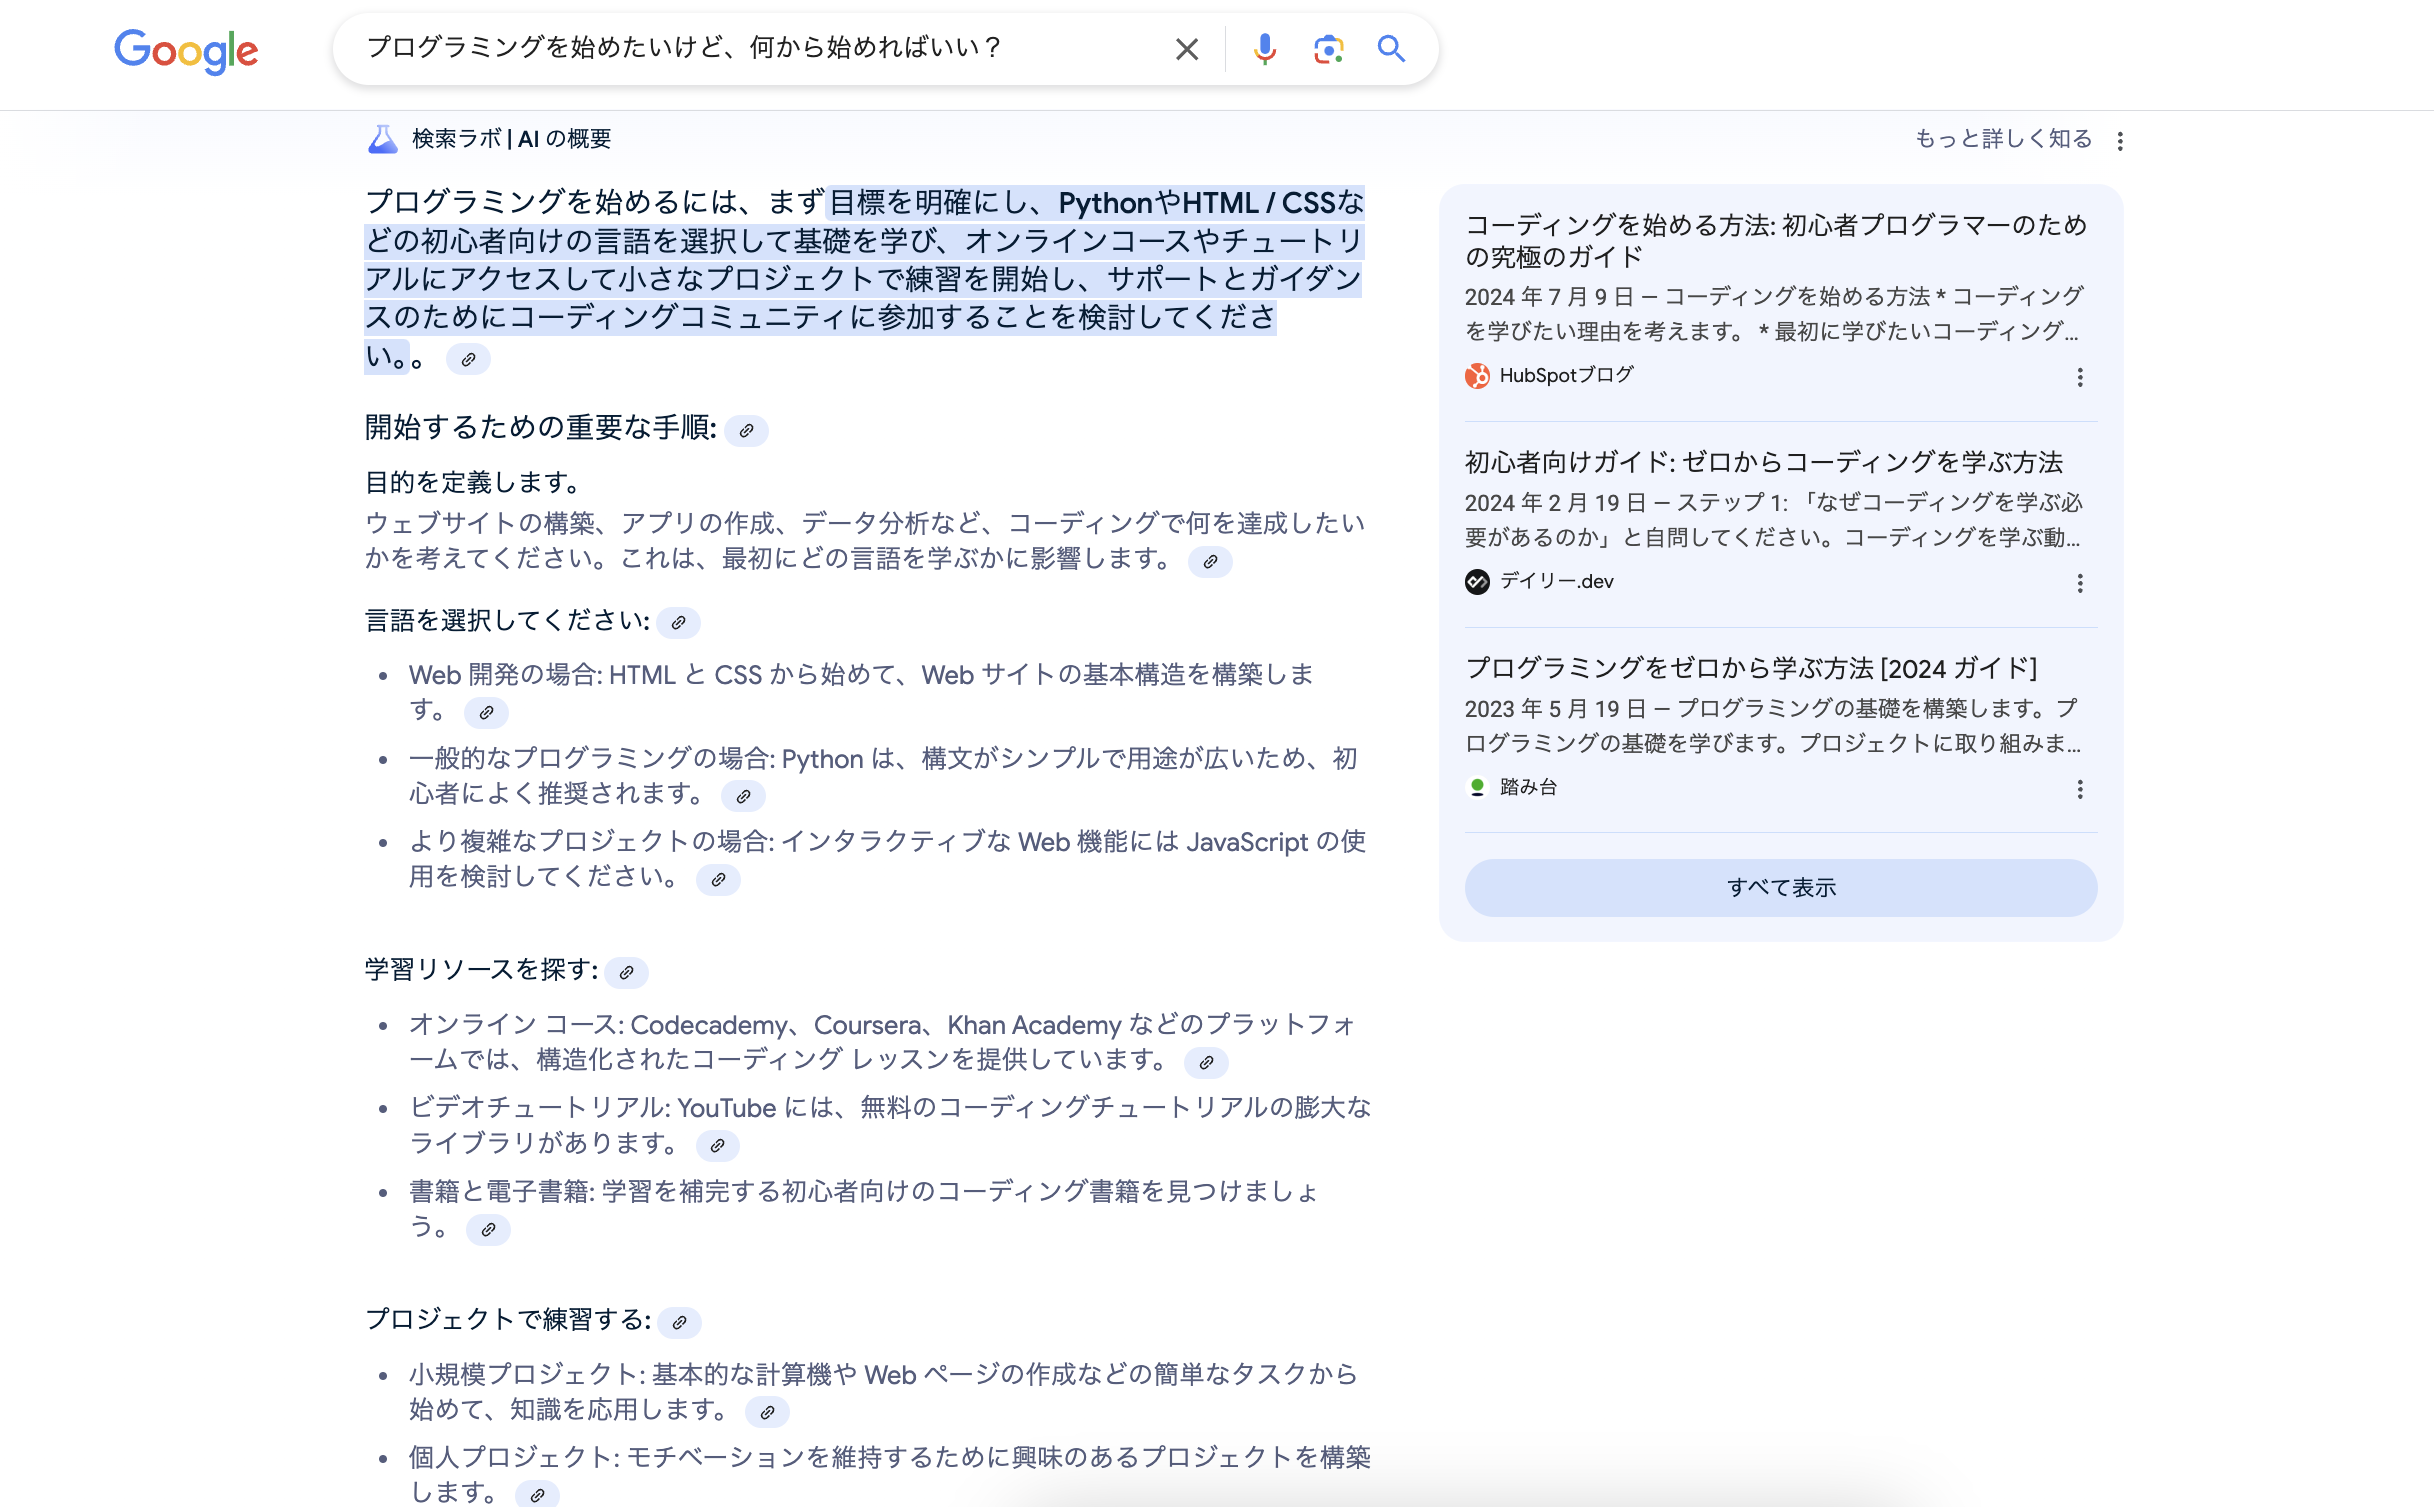Open デイリー.dev result options menu
2434x1507 pixels.
2080,583
